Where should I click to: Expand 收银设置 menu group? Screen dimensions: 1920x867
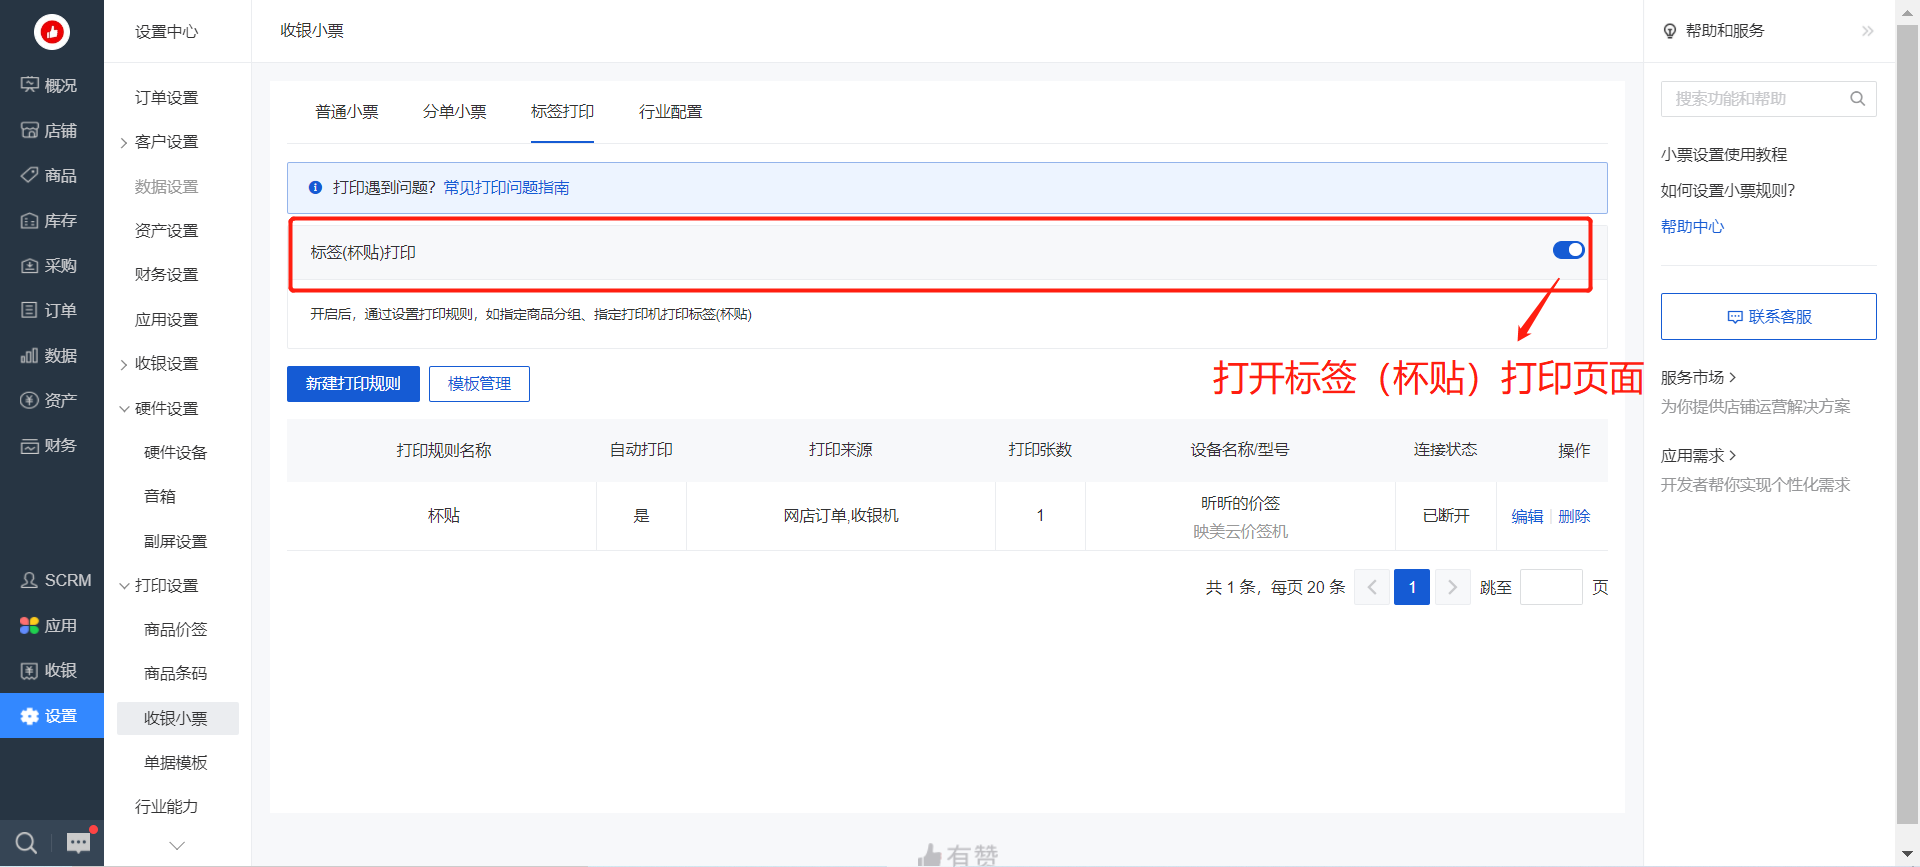pyautogui.click(x=124, y=365)
